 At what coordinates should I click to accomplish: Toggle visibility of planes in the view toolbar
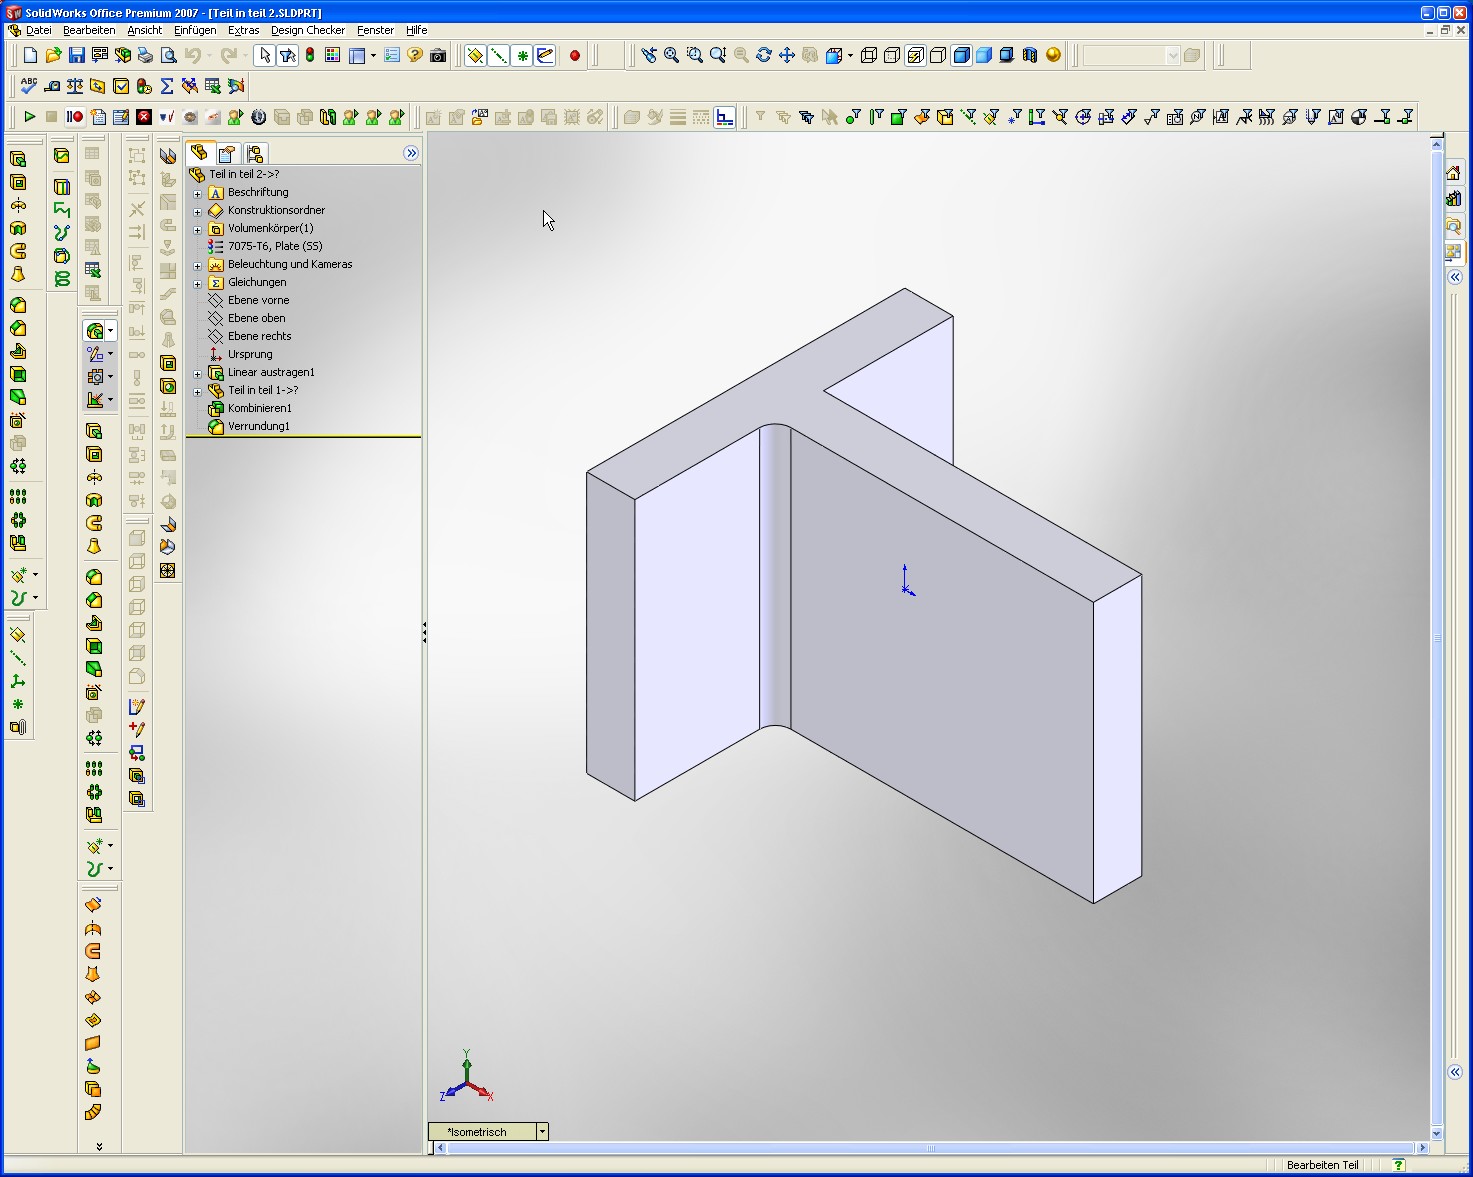coord(476,55)
